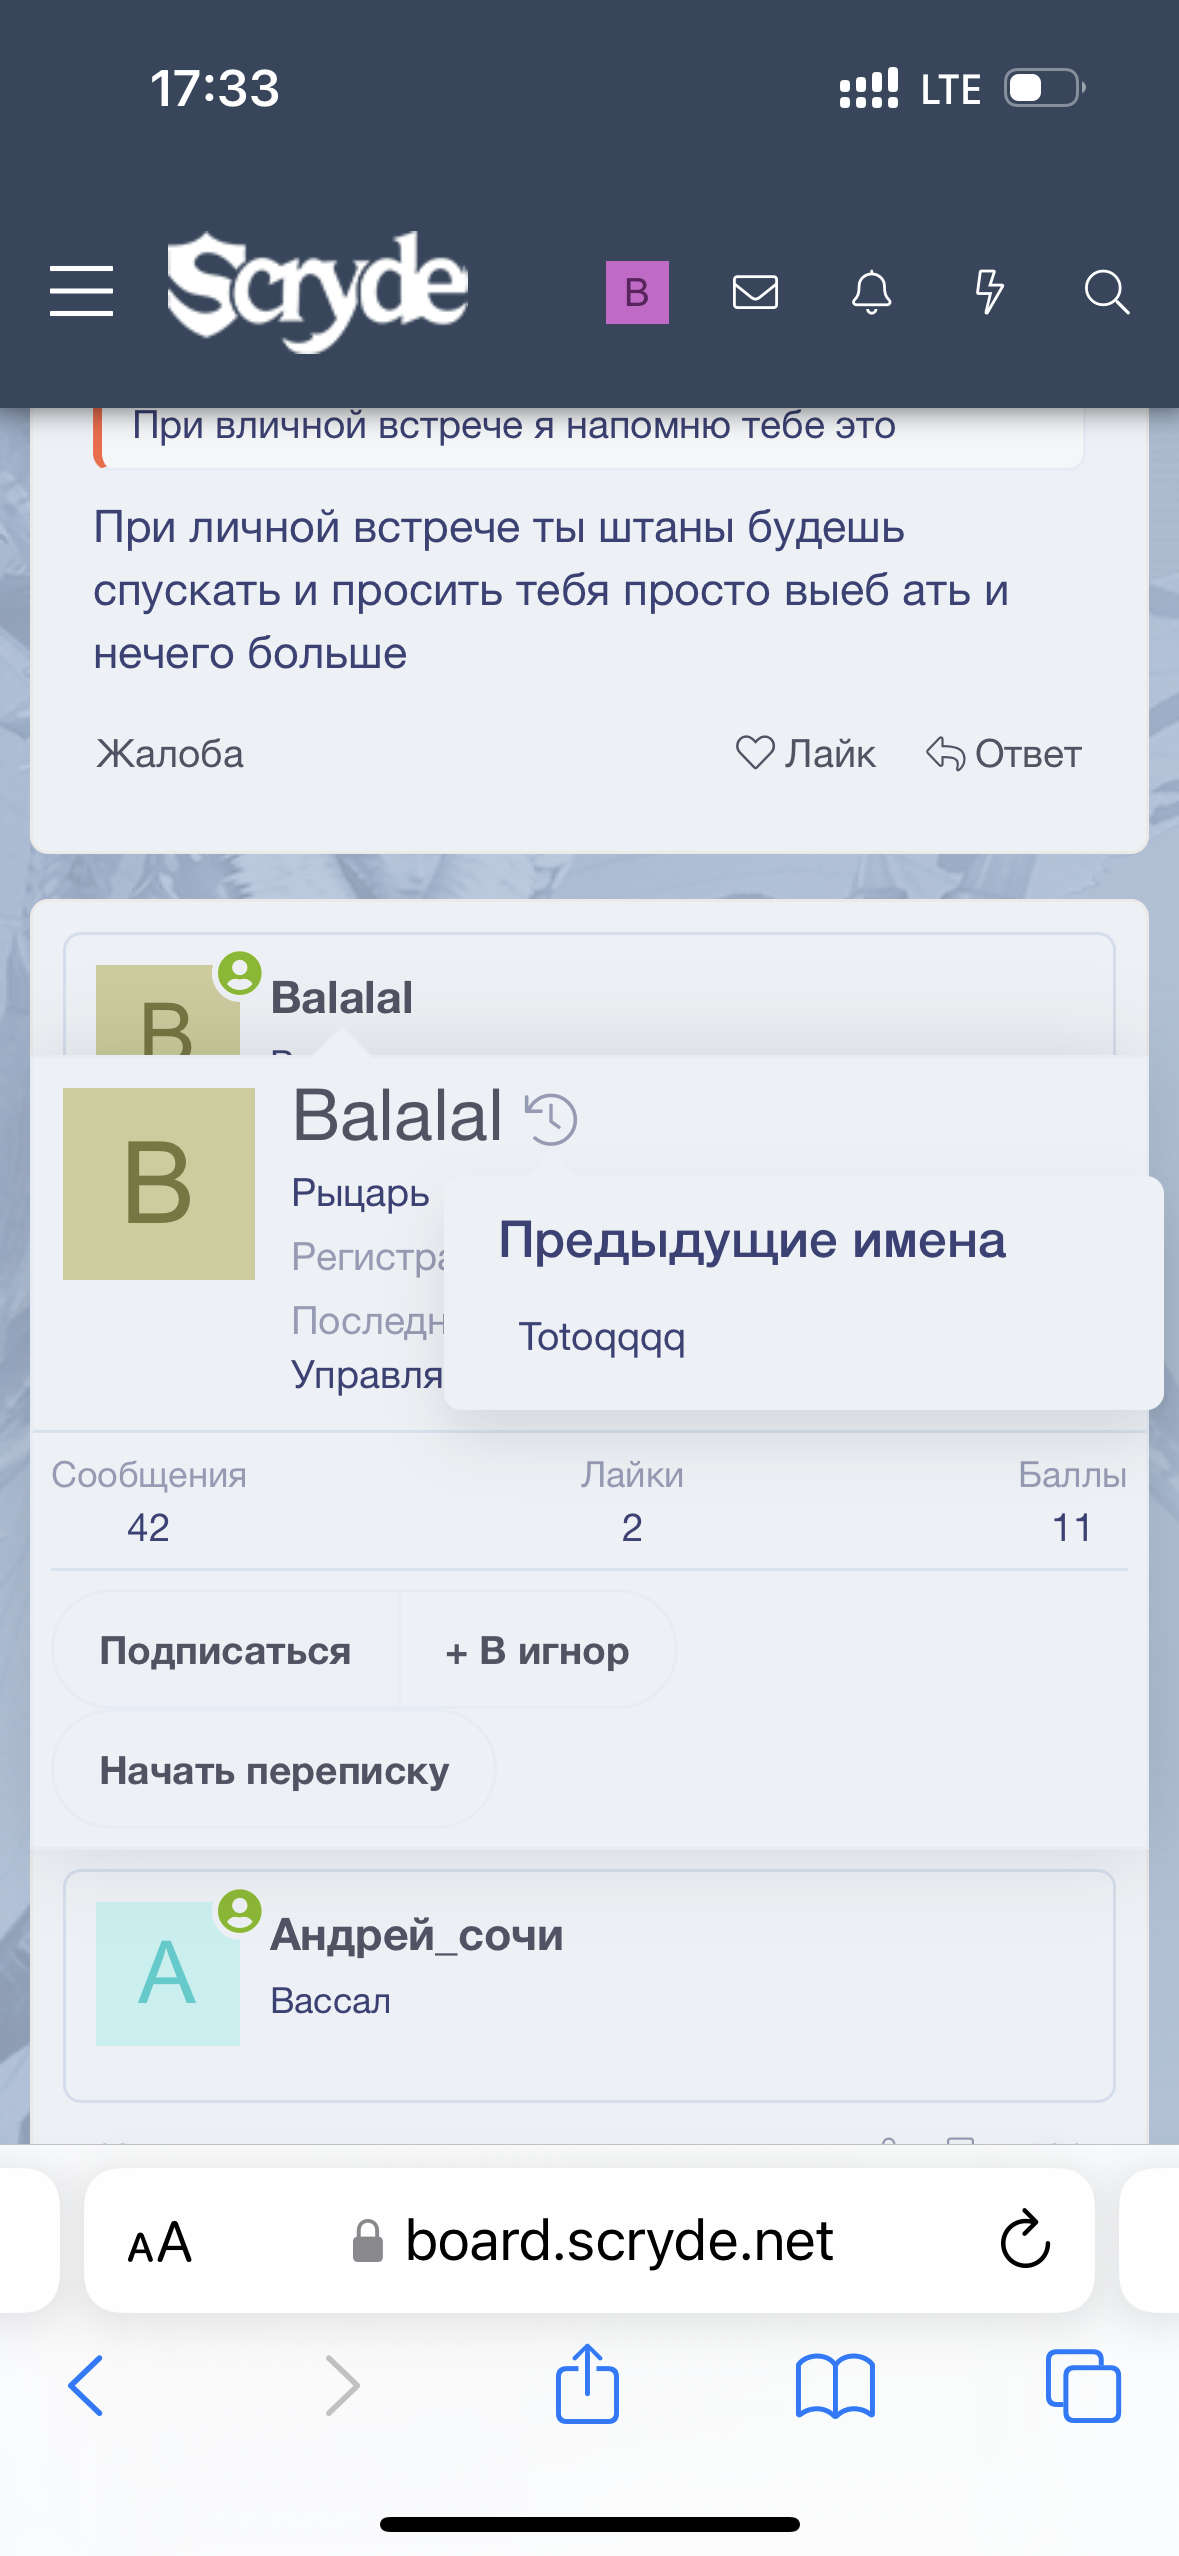This screenshot has width=1179, height=2556.
Task: Click the Scryde logo
Action: pyautogui.click(x=317, y=290)
